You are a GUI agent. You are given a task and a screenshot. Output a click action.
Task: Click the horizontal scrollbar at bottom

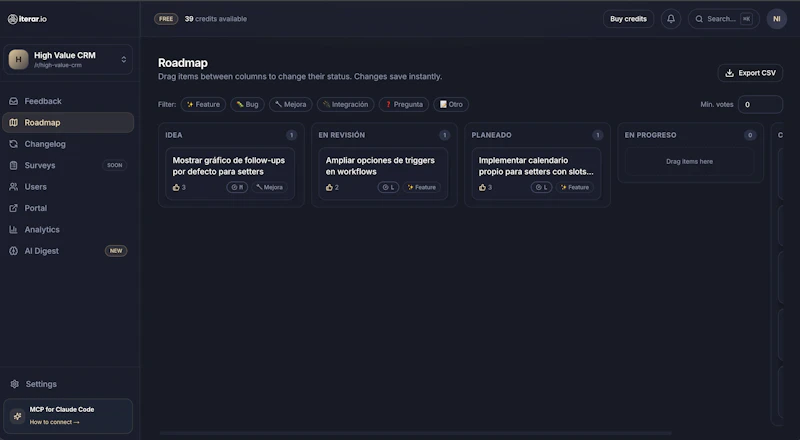416,433
